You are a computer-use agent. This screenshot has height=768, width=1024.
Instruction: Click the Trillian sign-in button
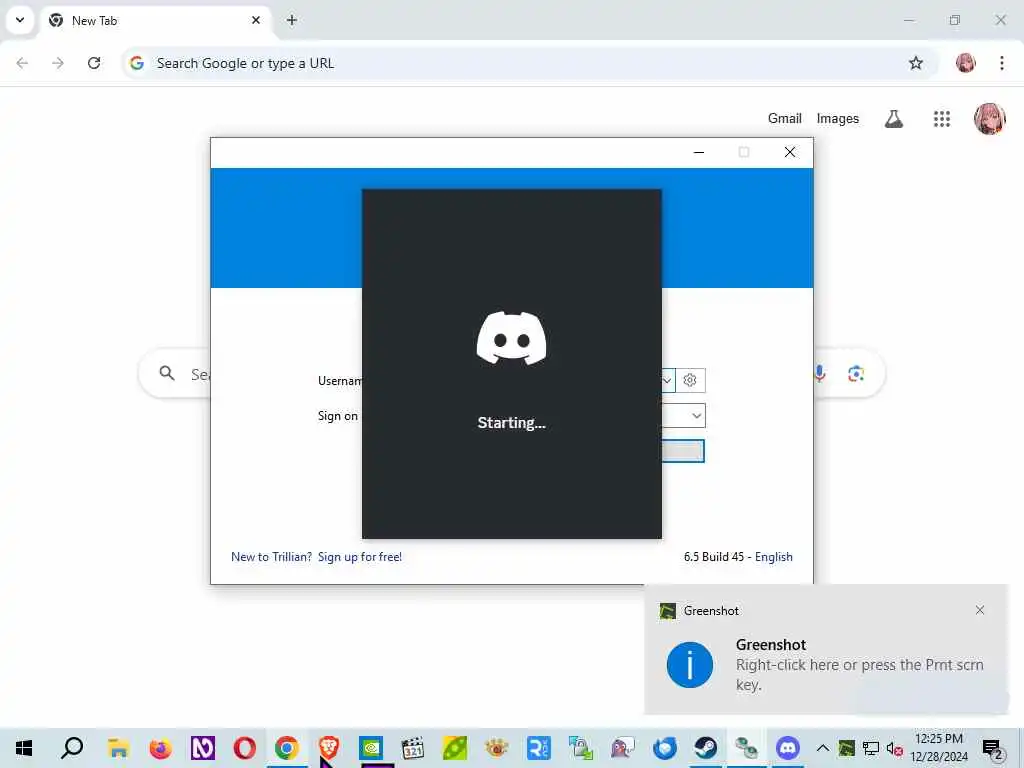(x=683, y=451)
